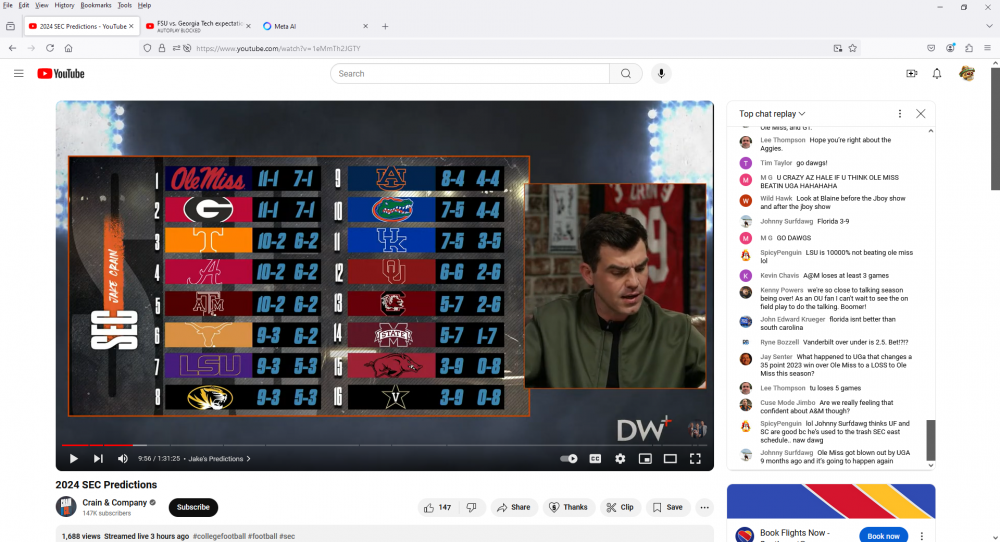Enter fullscreen mode
This screenshot has width=1000, height=542.
[x=695, y=459]
